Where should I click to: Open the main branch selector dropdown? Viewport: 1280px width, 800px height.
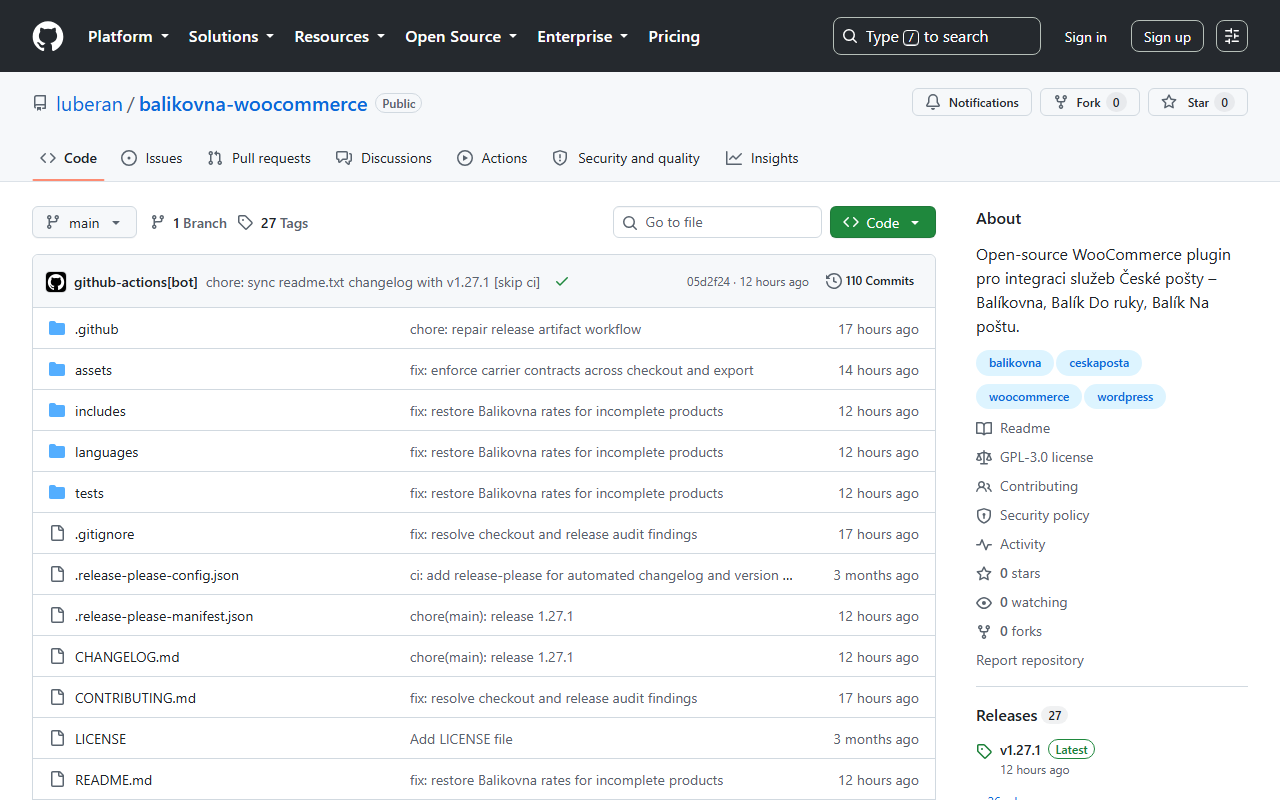84,222
